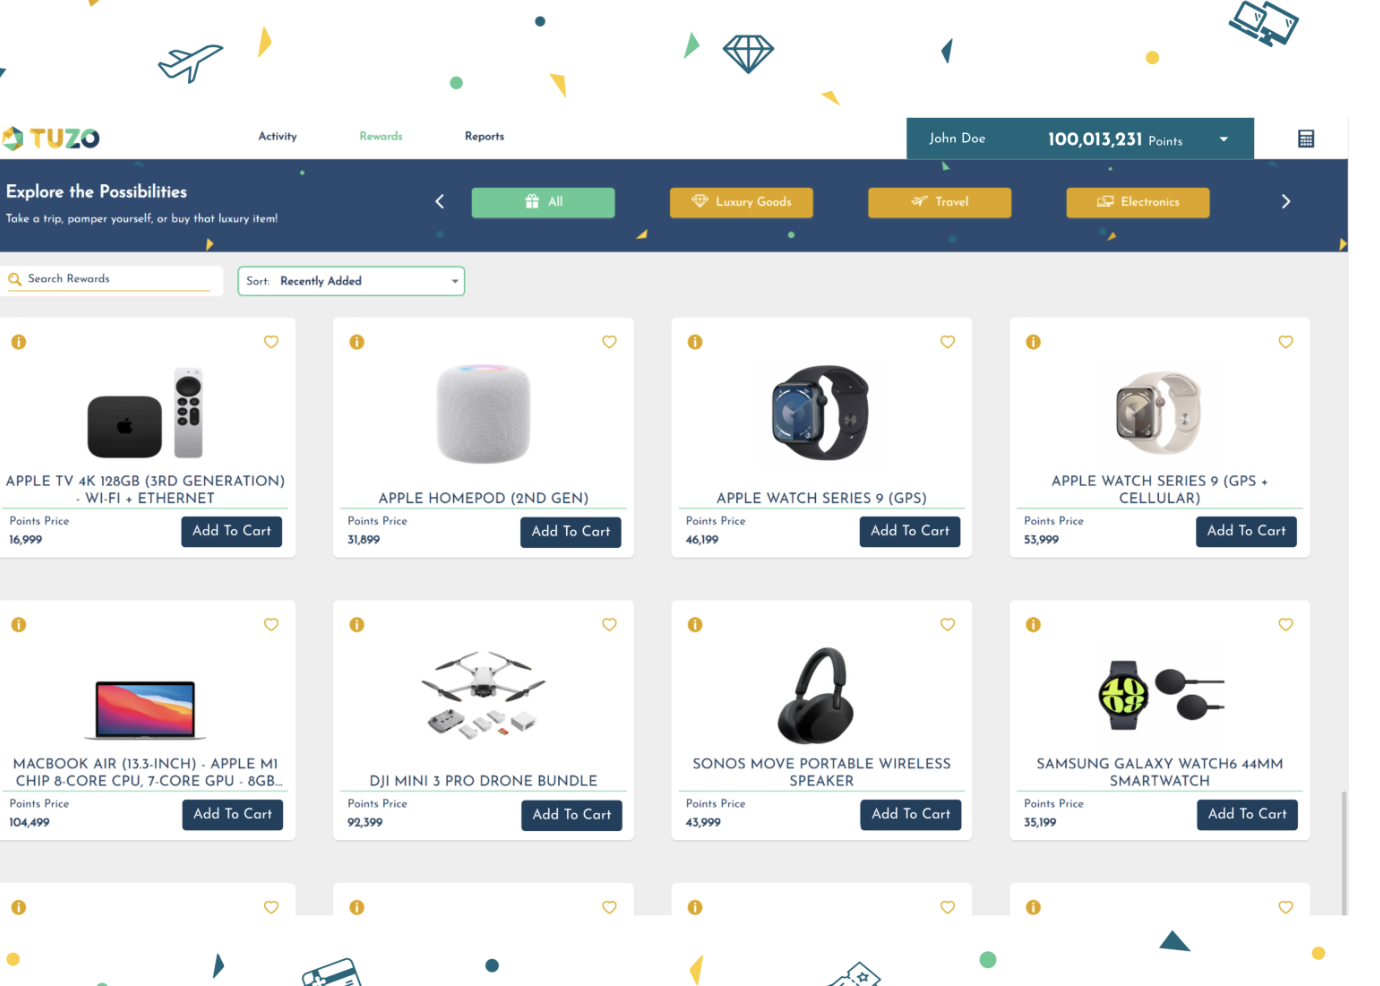This screenshot has width=1380, height=986.
Task: Add Apple HomePod to cart
Action: 571,532
